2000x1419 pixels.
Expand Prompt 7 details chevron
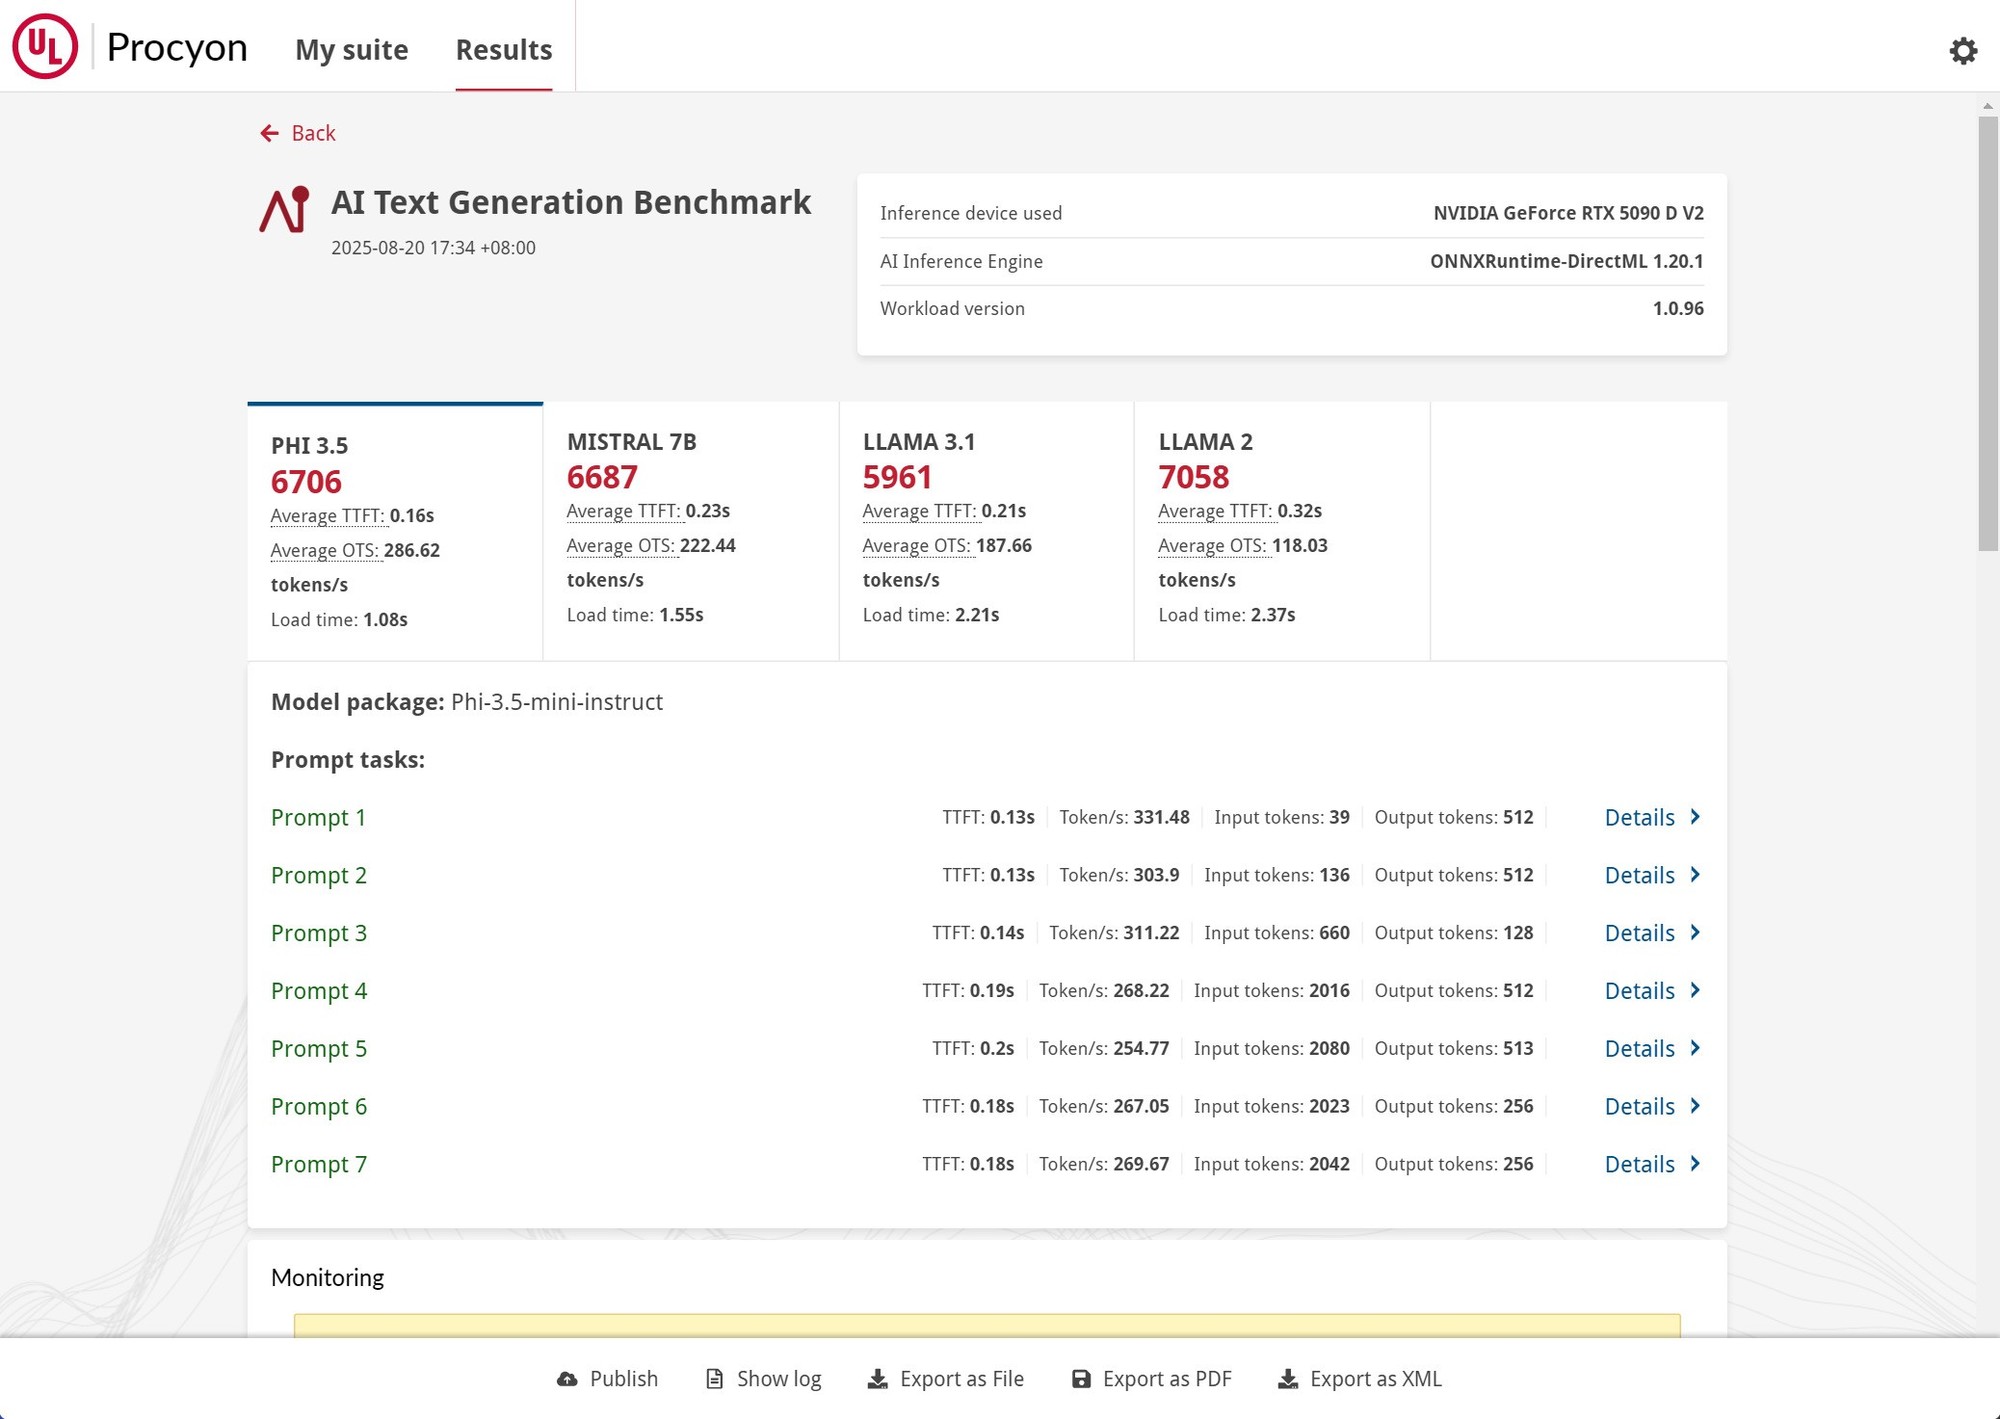1695,1163
